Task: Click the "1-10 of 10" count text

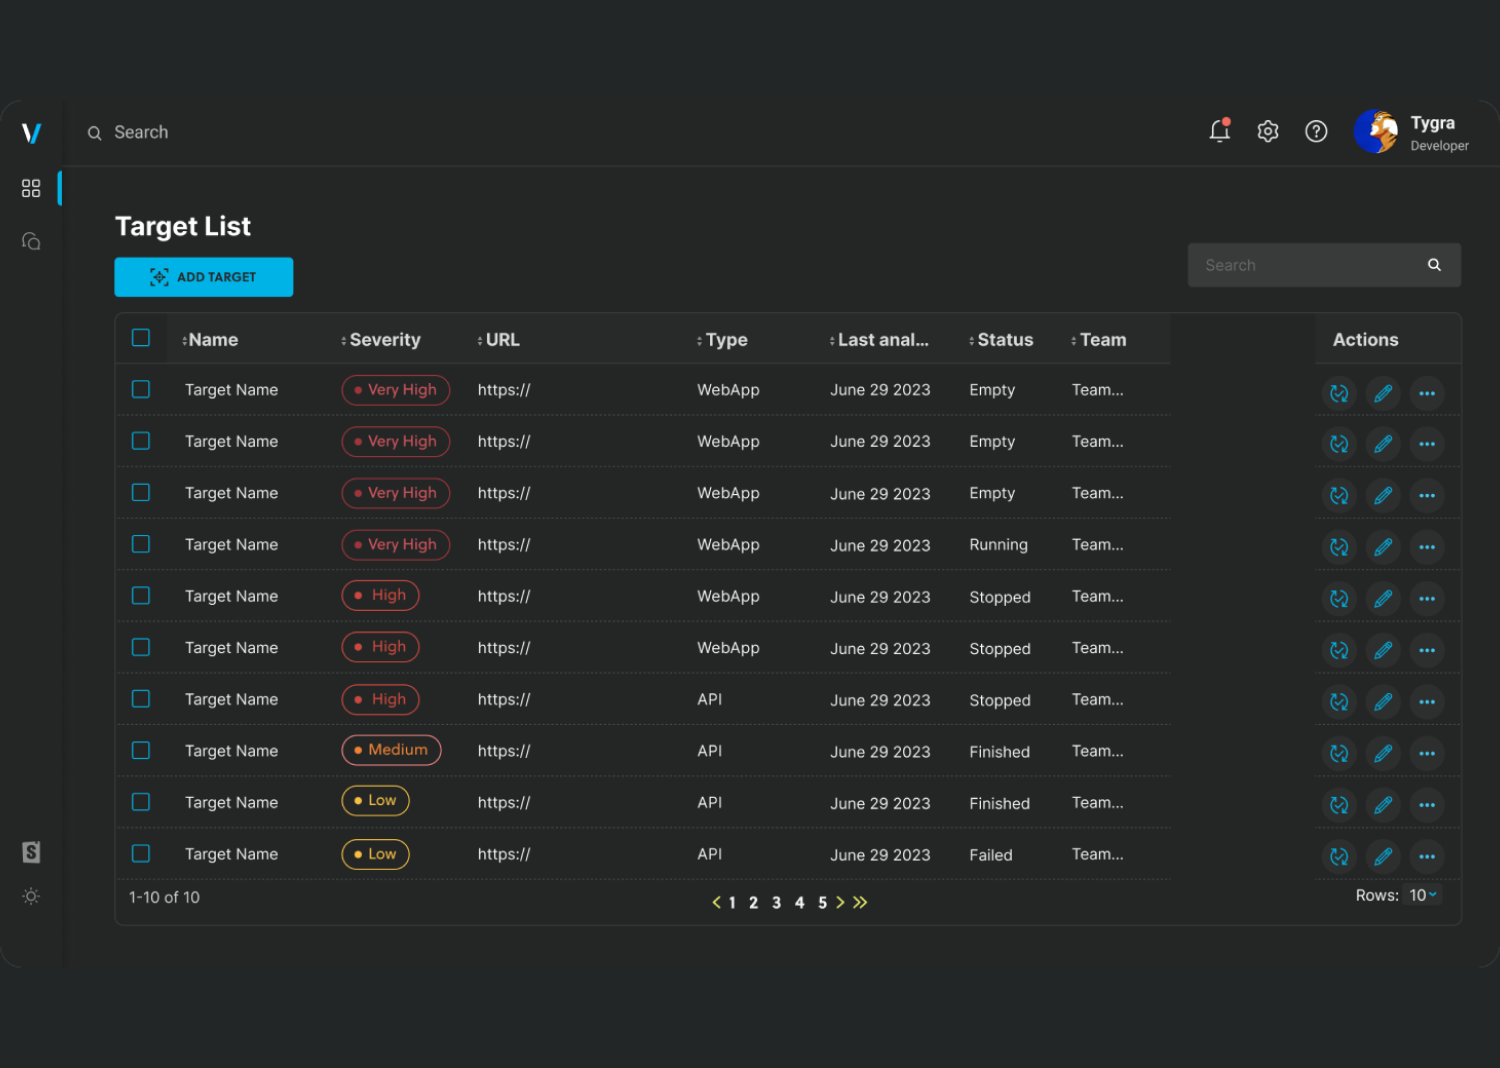Action: [x=164, y=897]
